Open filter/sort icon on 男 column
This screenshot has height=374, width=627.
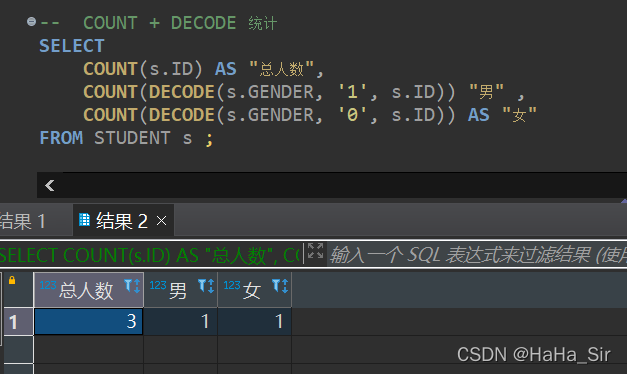pos(206,286)
